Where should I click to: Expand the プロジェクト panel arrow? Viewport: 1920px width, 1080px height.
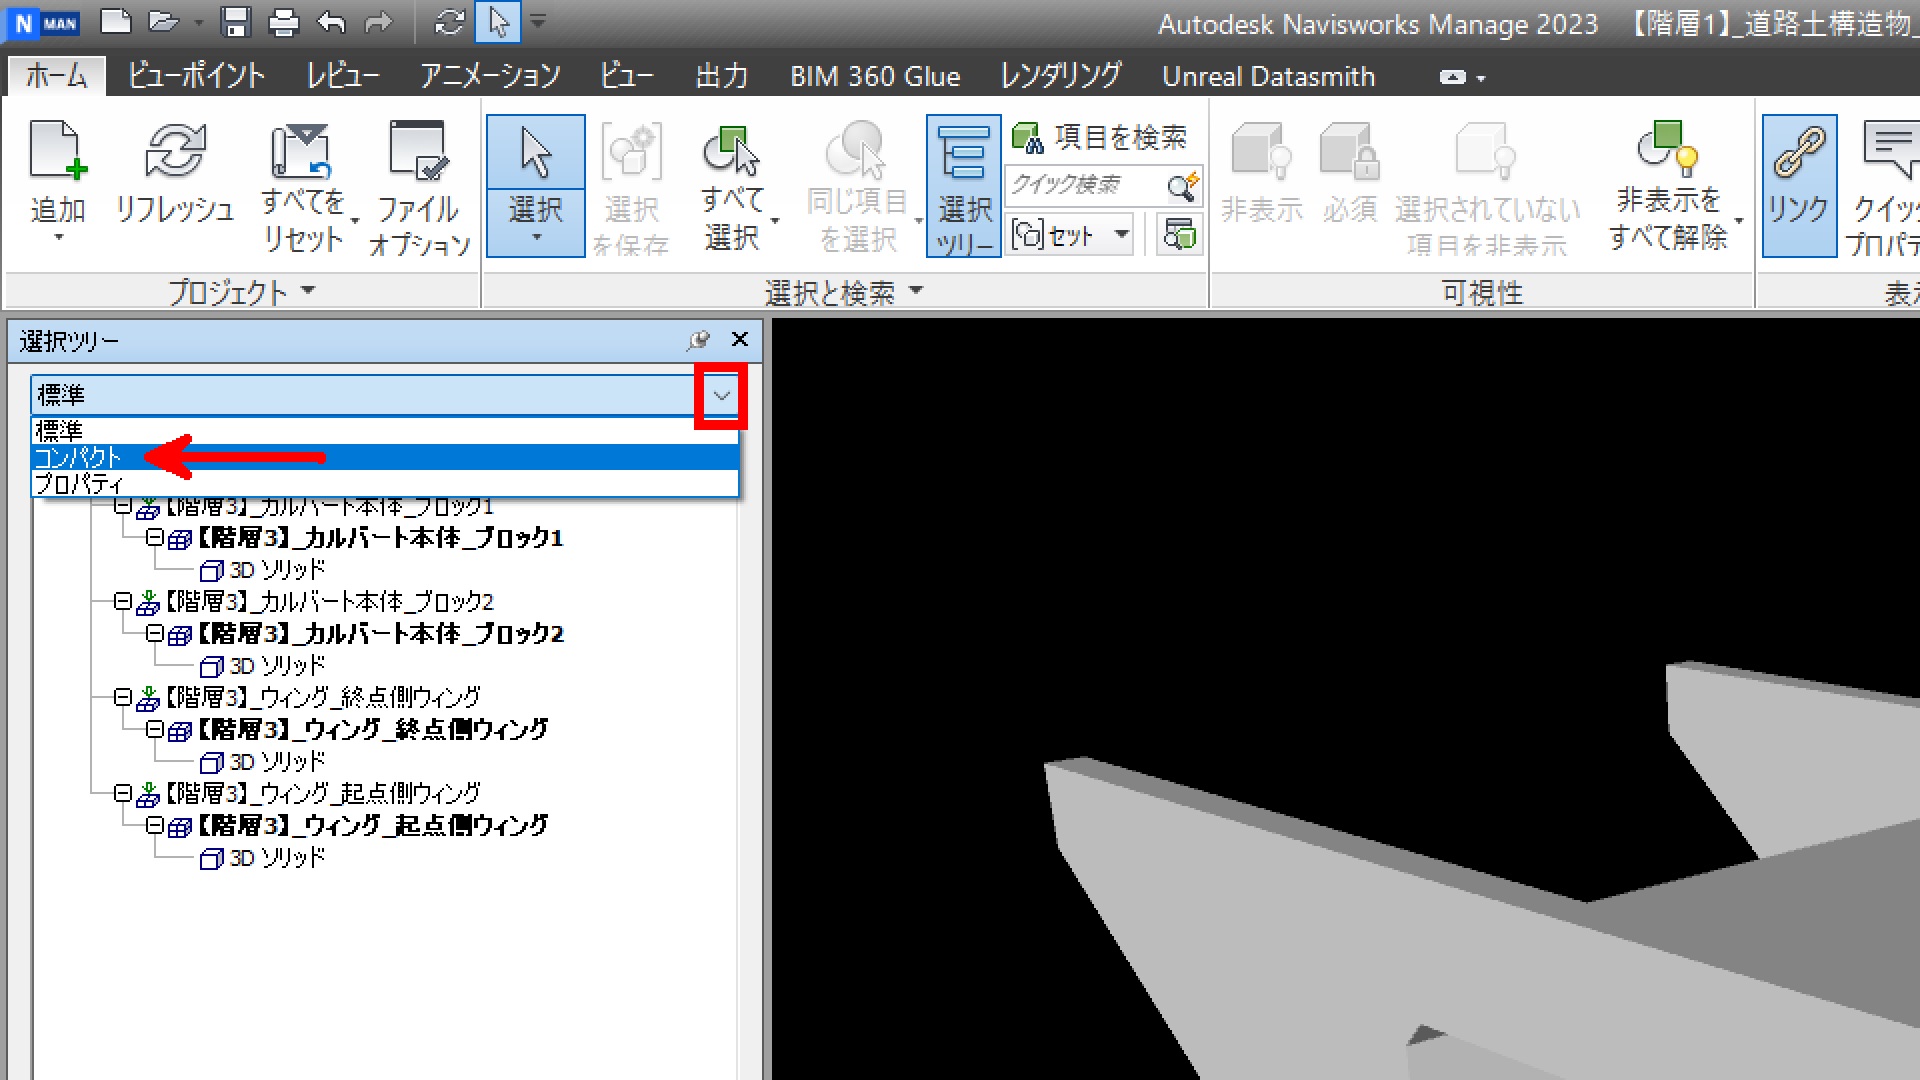click(308, 291)
